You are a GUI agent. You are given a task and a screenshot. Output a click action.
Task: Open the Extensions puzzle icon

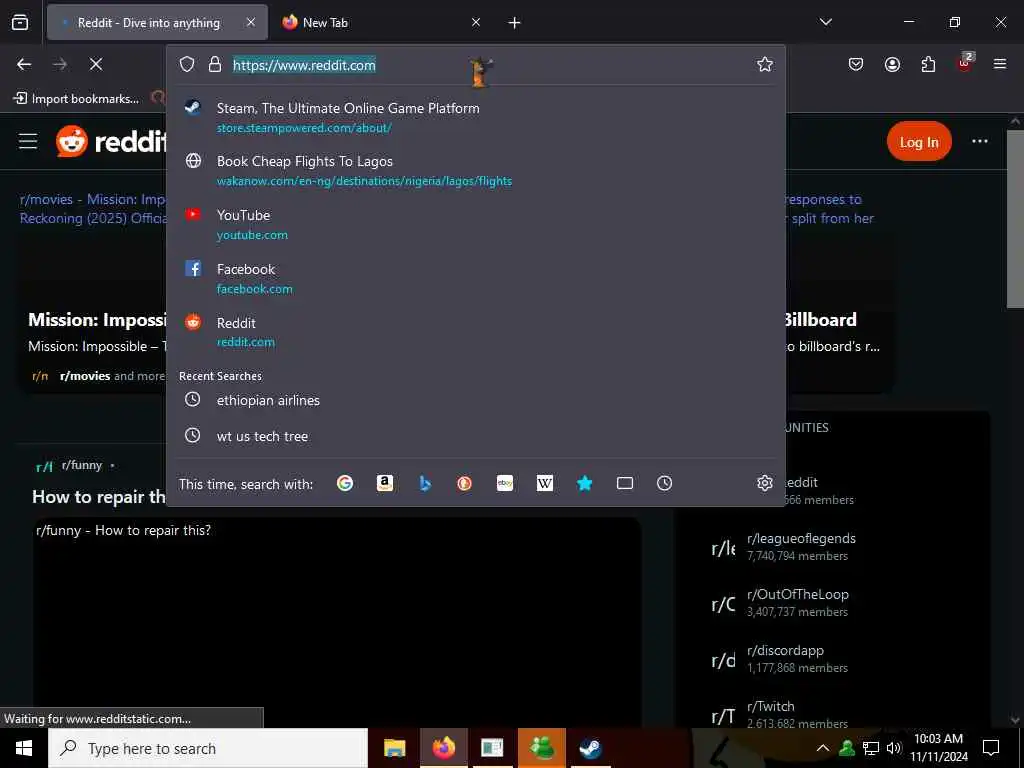928,64
